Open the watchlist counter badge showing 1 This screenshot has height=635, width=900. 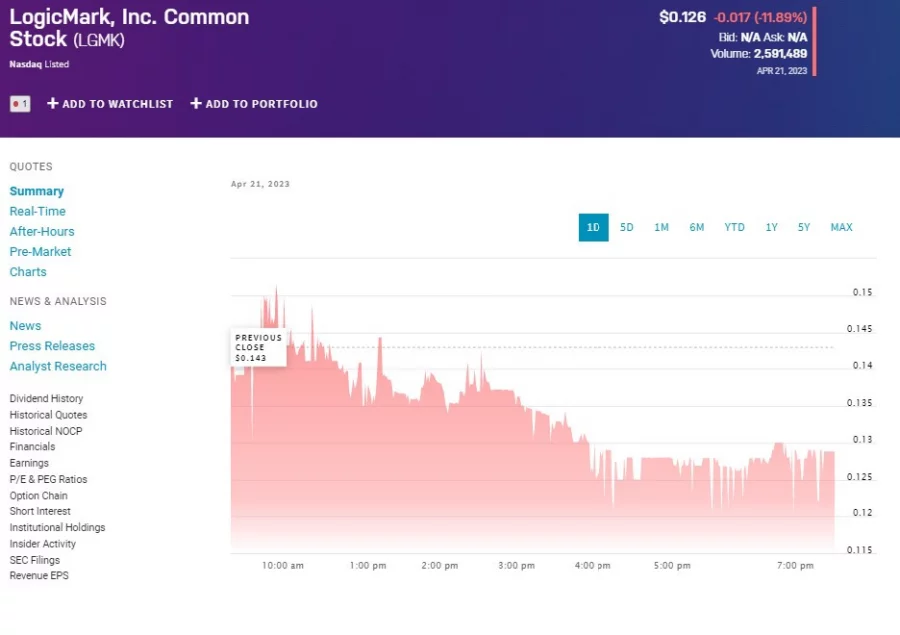coord(20,103)
